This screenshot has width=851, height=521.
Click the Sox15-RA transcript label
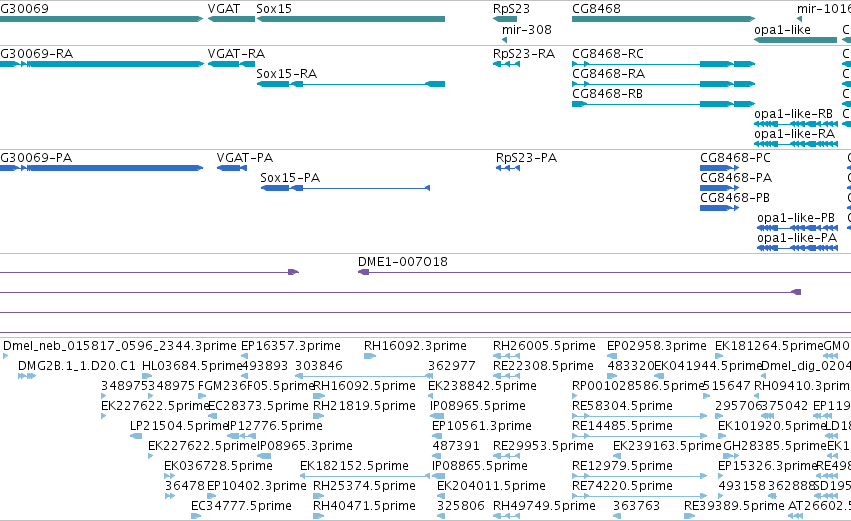pyautogui.click(x=287, y=73)
